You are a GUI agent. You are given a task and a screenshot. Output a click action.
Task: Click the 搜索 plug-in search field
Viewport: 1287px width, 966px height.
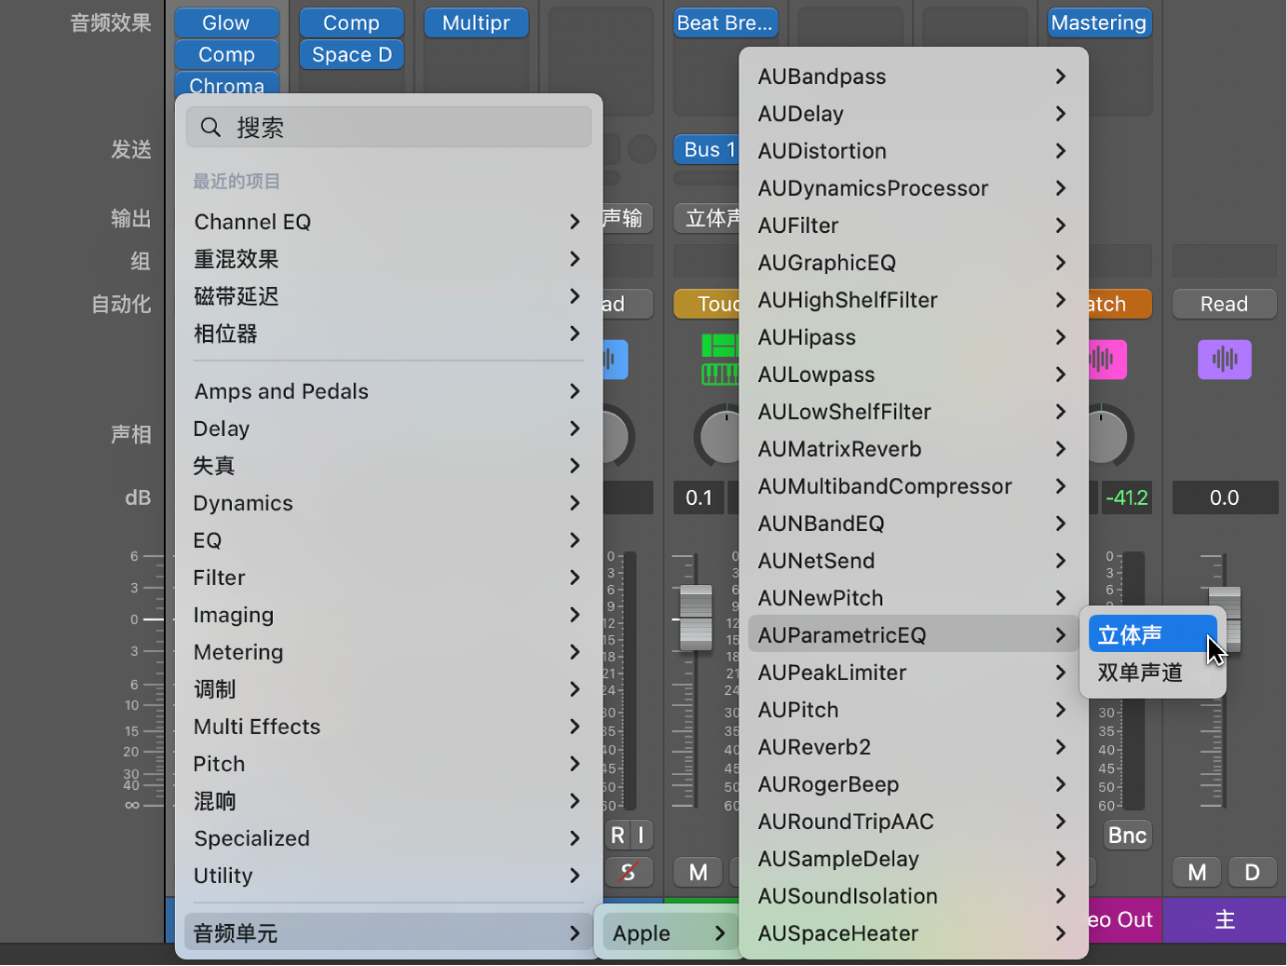[x=400, y=127]
